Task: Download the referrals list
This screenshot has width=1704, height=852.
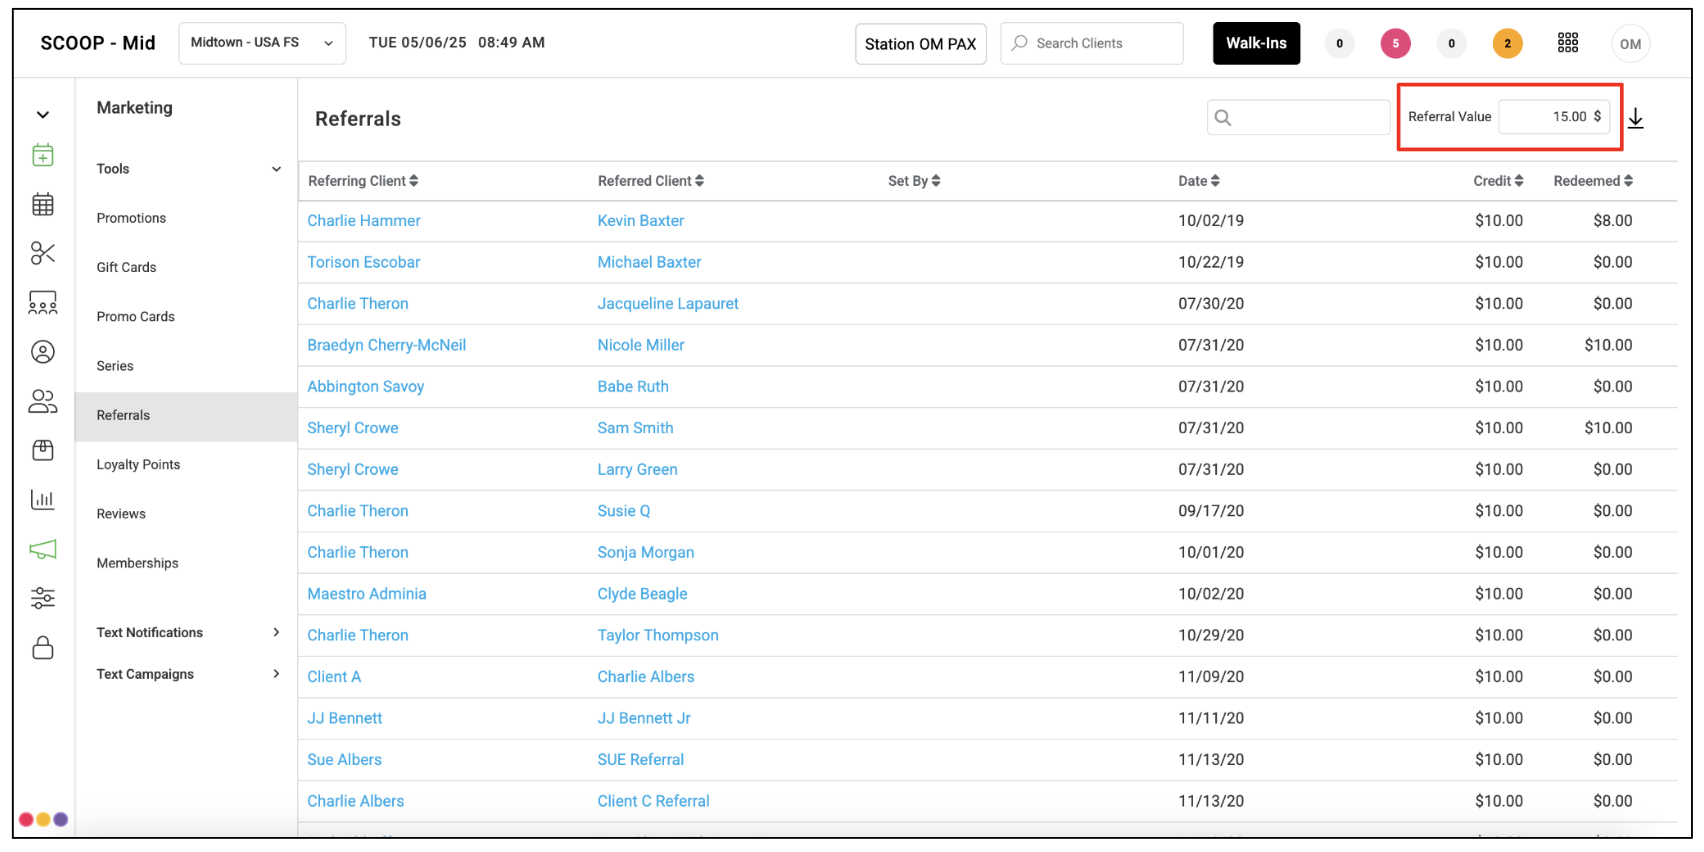Action: tap(1636, 118)
